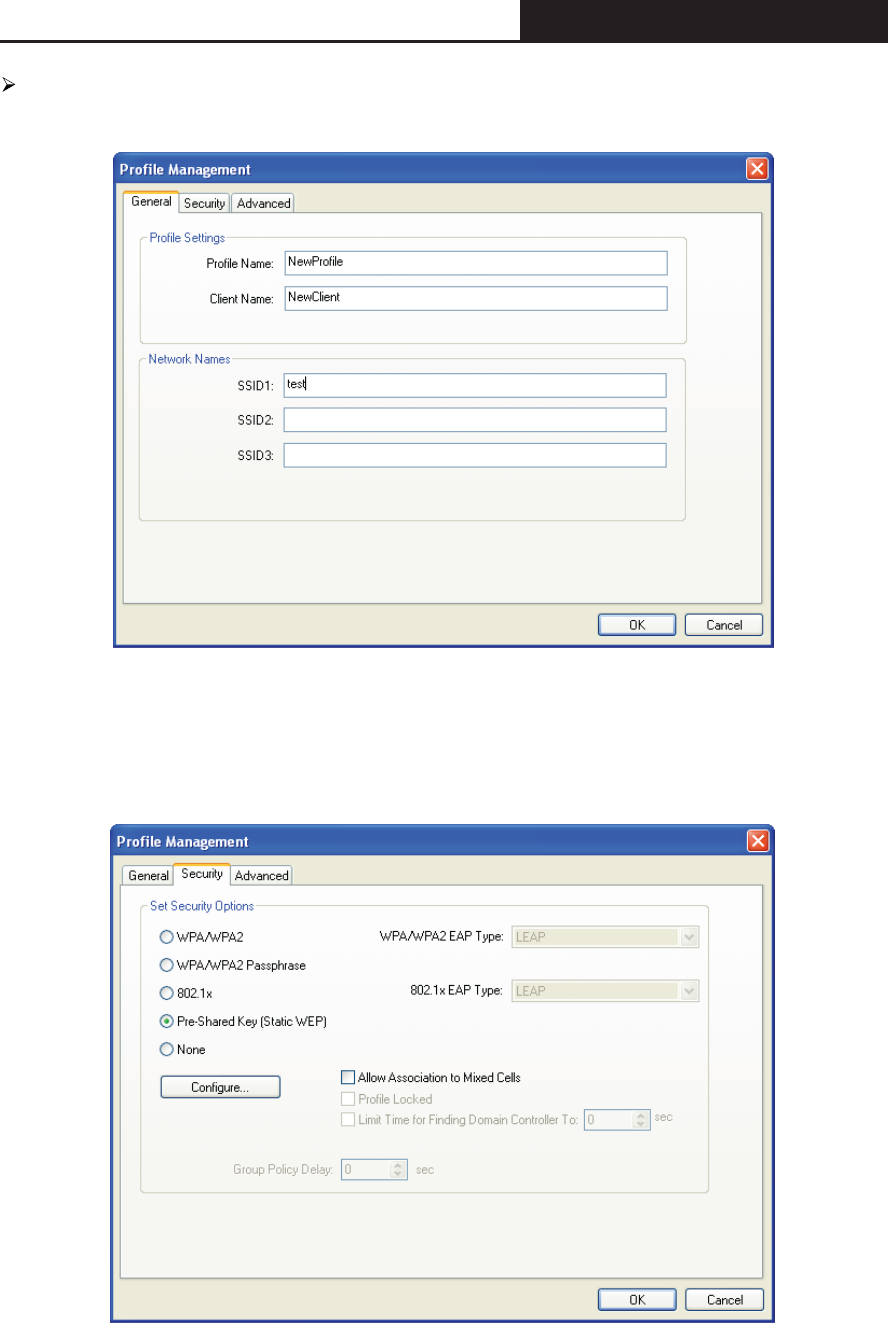The height and width of the screenshot is (1324, 888).
Task: Open the WPA/WPA2 EAP Type dropdown
Action: point(605,937)
